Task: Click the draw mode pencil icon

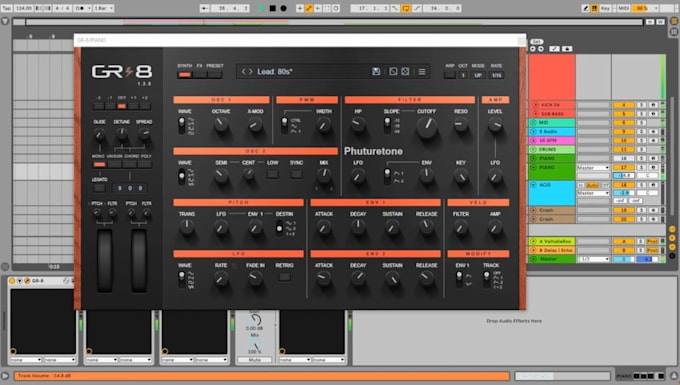Action: coord(585,8)
